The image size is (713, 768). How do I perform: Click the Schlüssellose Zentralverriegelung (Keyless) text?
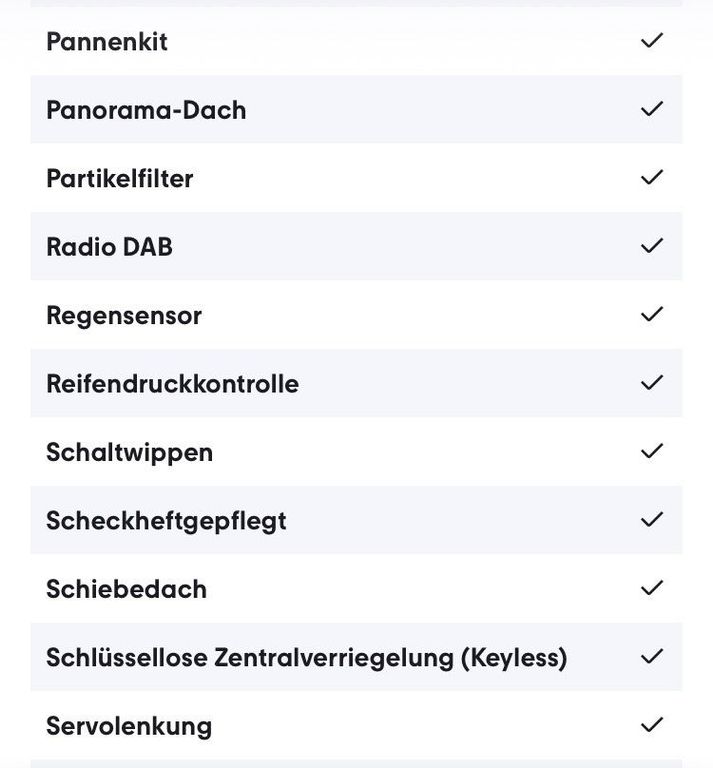307,658
